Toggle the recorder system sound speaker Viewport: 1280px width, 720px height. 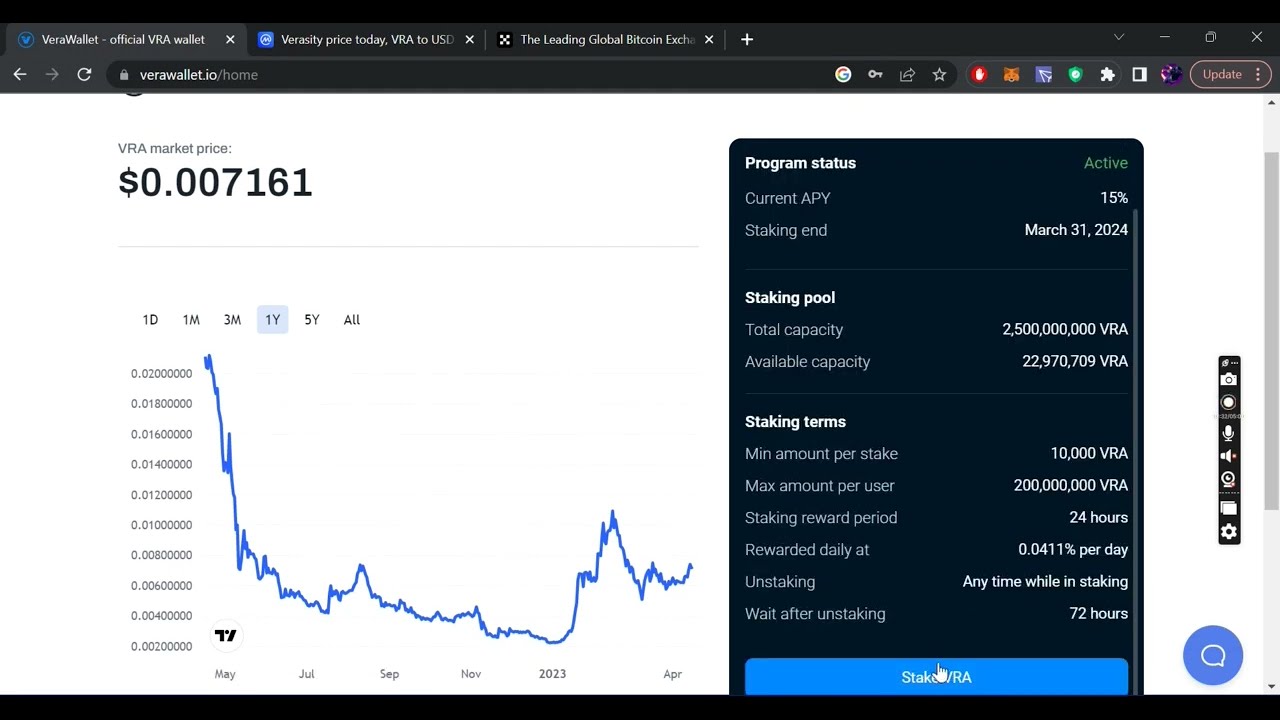tap(1228, 456)
